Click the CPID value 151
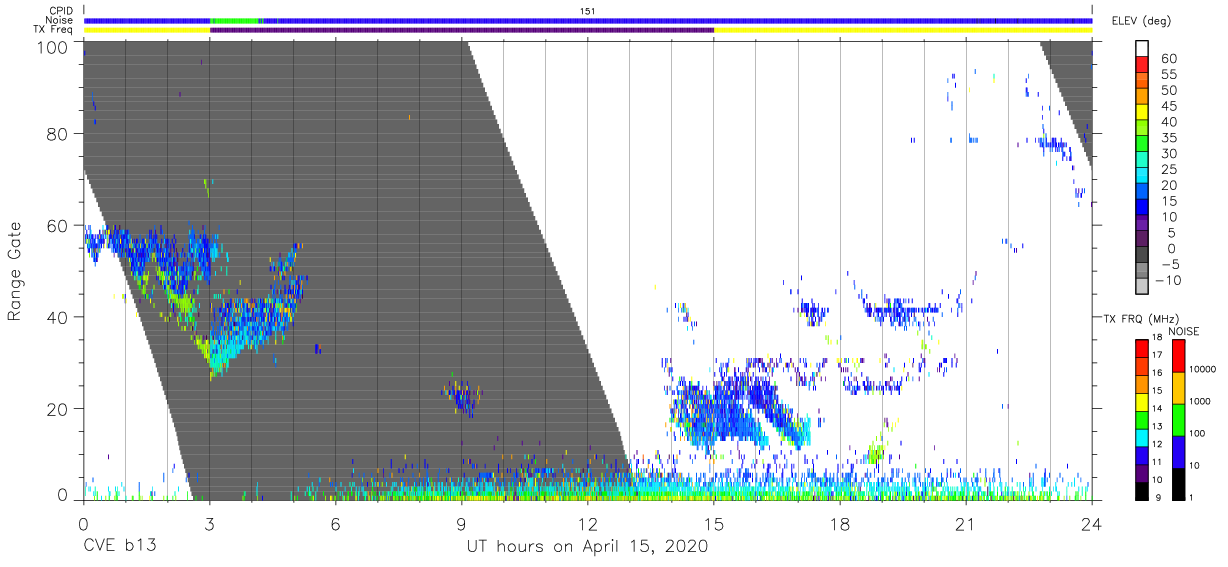Screen dimensions: 1228x567 point(587,11)
